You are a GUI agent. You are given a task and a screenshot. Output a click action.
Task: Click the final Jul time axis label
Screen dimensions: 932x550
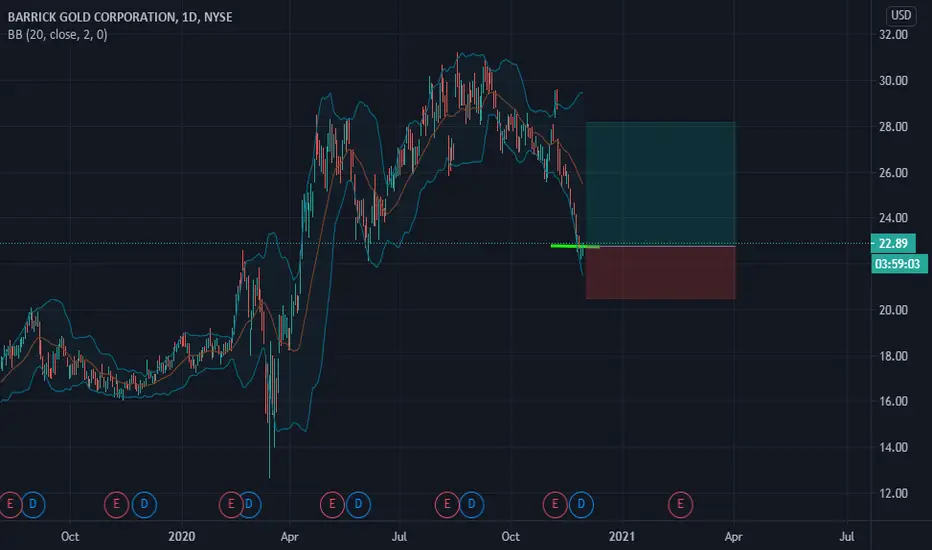tap(846, 536)
